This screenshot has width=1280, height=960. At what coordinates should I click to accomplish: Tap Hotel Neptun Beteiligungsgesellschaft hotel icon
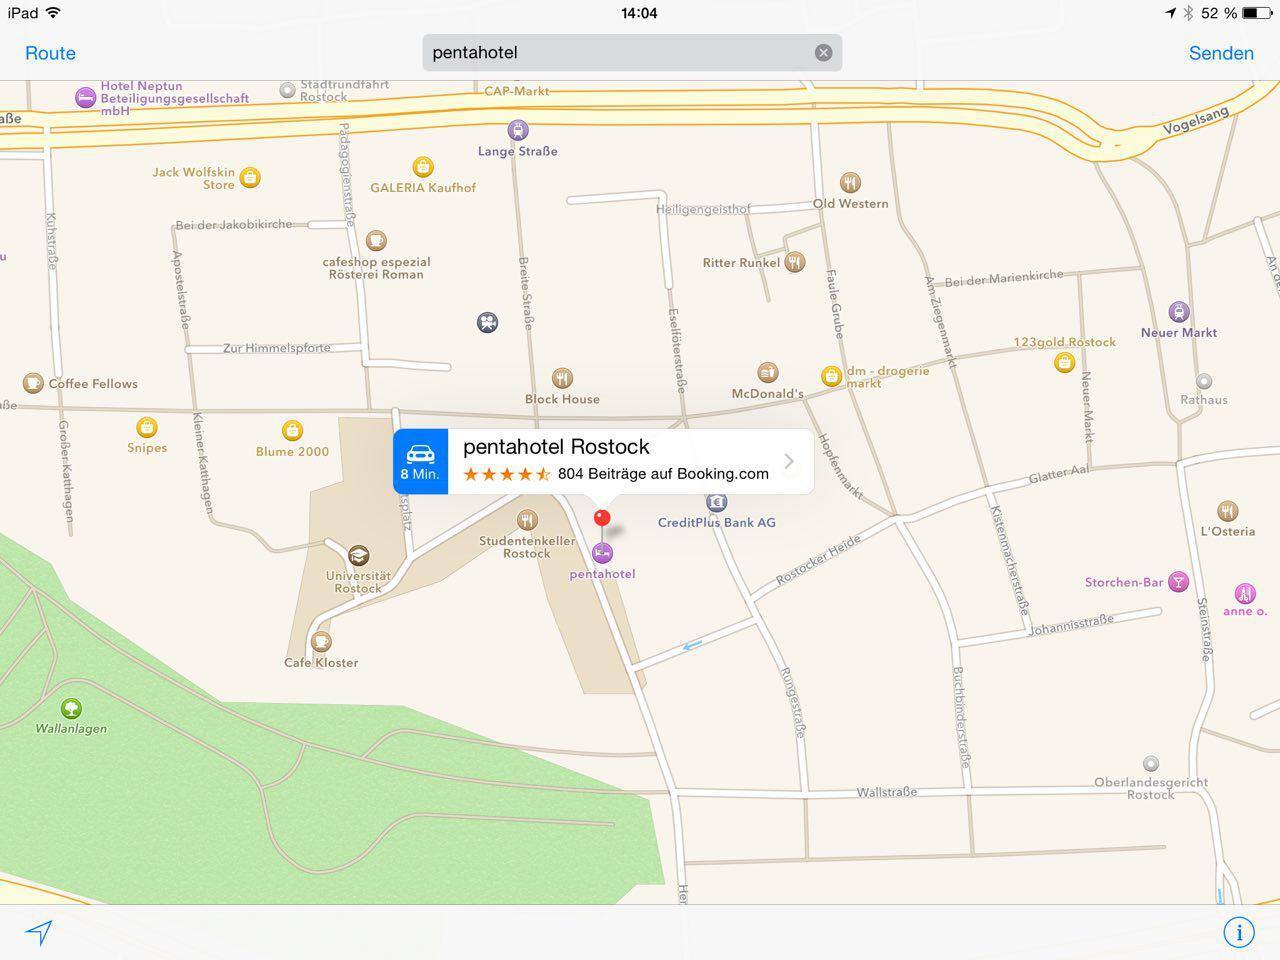[x=86, y=98]
